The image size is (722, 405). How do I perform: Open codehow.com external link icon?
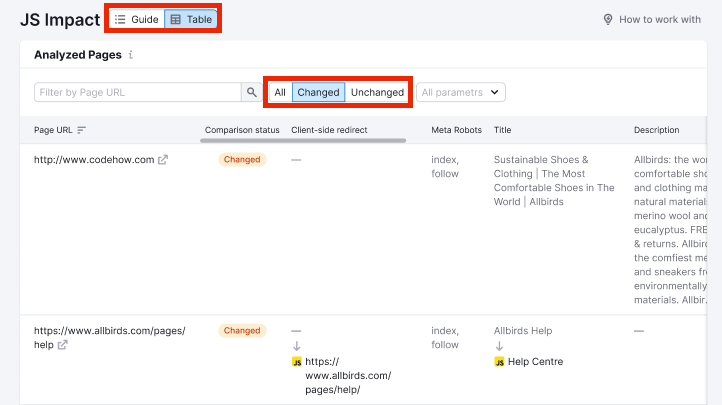tap(163, 160)
